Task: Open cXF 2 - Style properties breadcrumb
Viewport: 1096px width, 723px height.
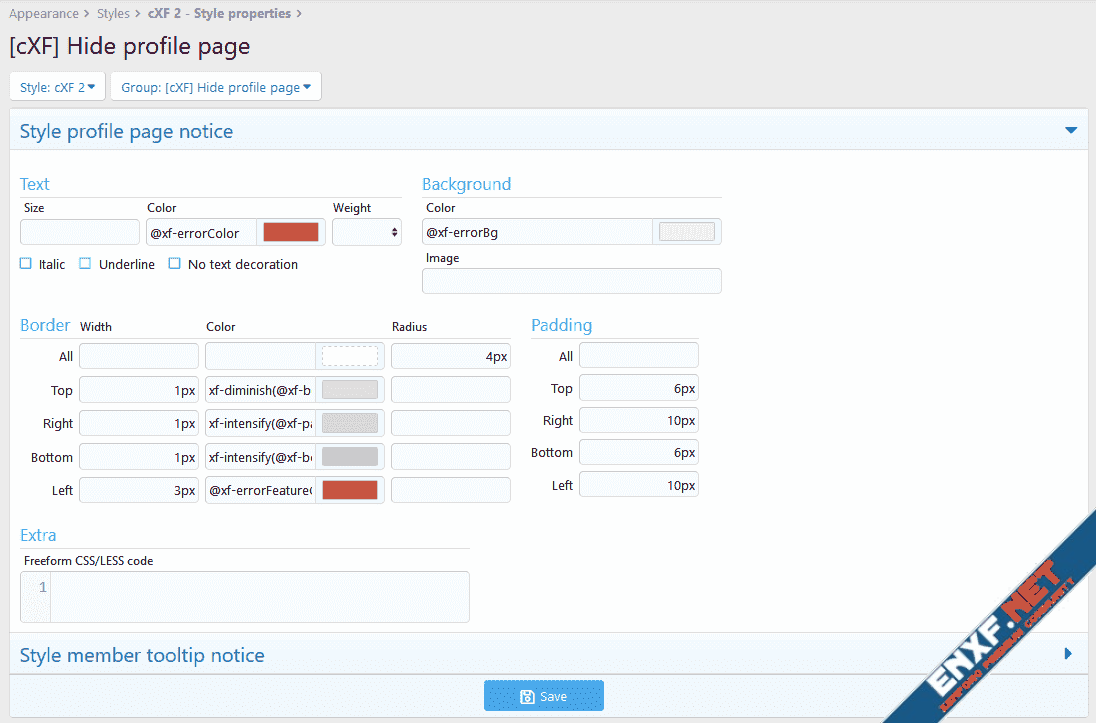Action: (219, 14)
